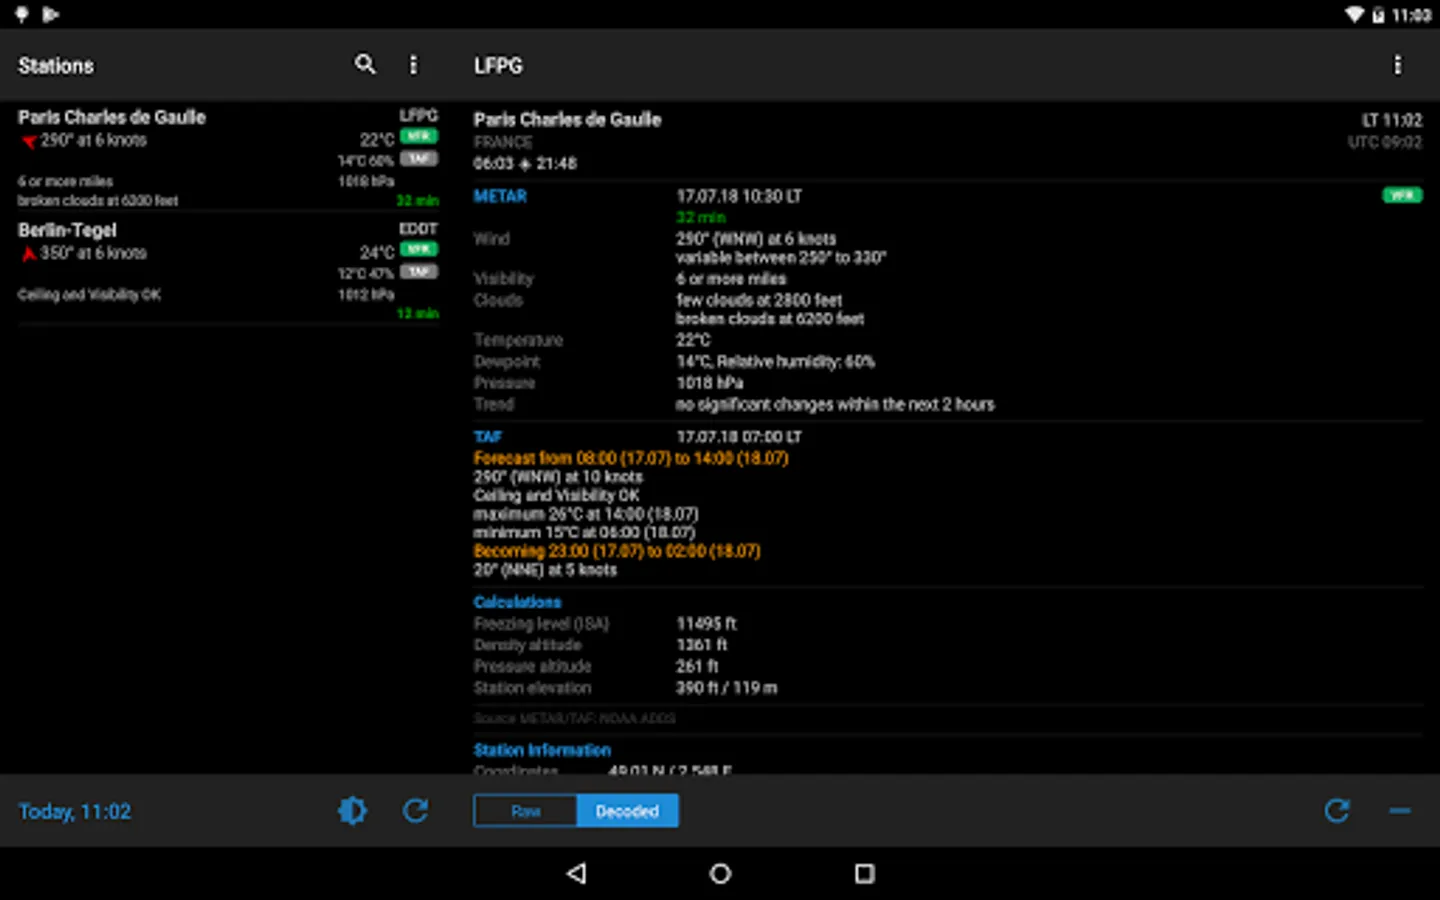
Task: Tap the status bar clock
Action: [x=1411, y=15]
